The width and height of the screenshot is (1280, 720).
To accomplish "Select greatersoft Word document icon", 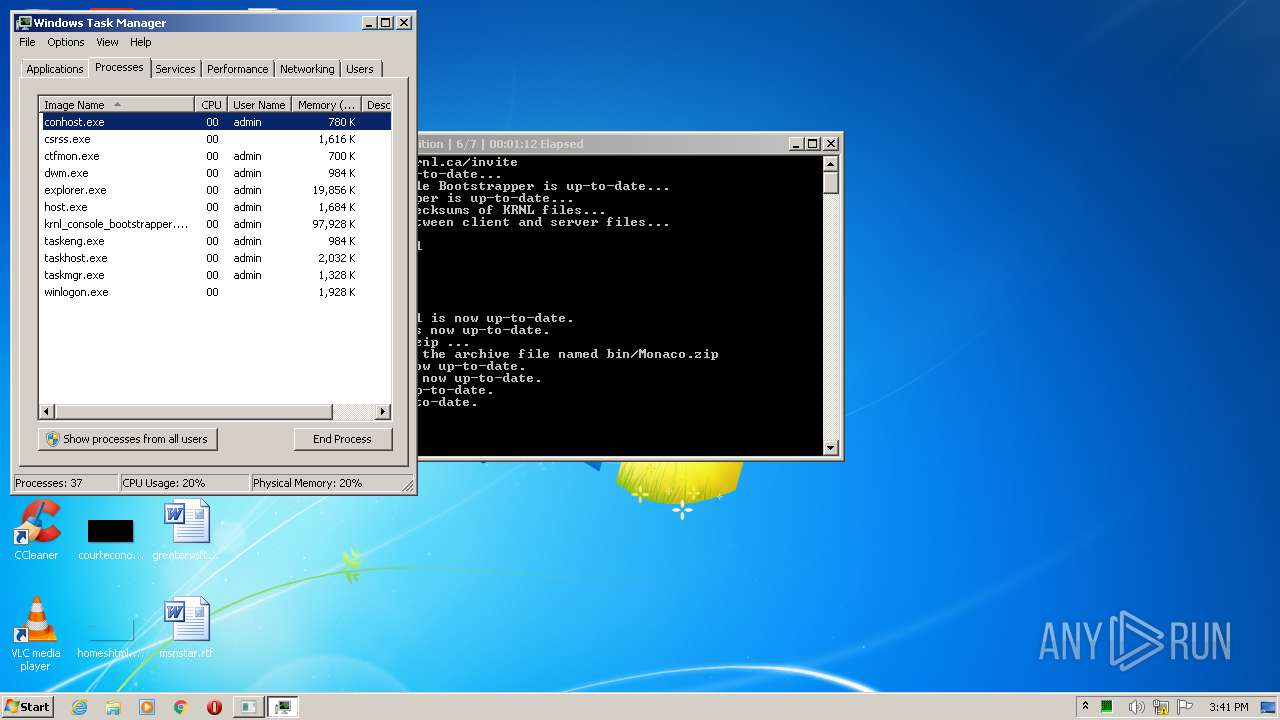I will coord(186,531).
